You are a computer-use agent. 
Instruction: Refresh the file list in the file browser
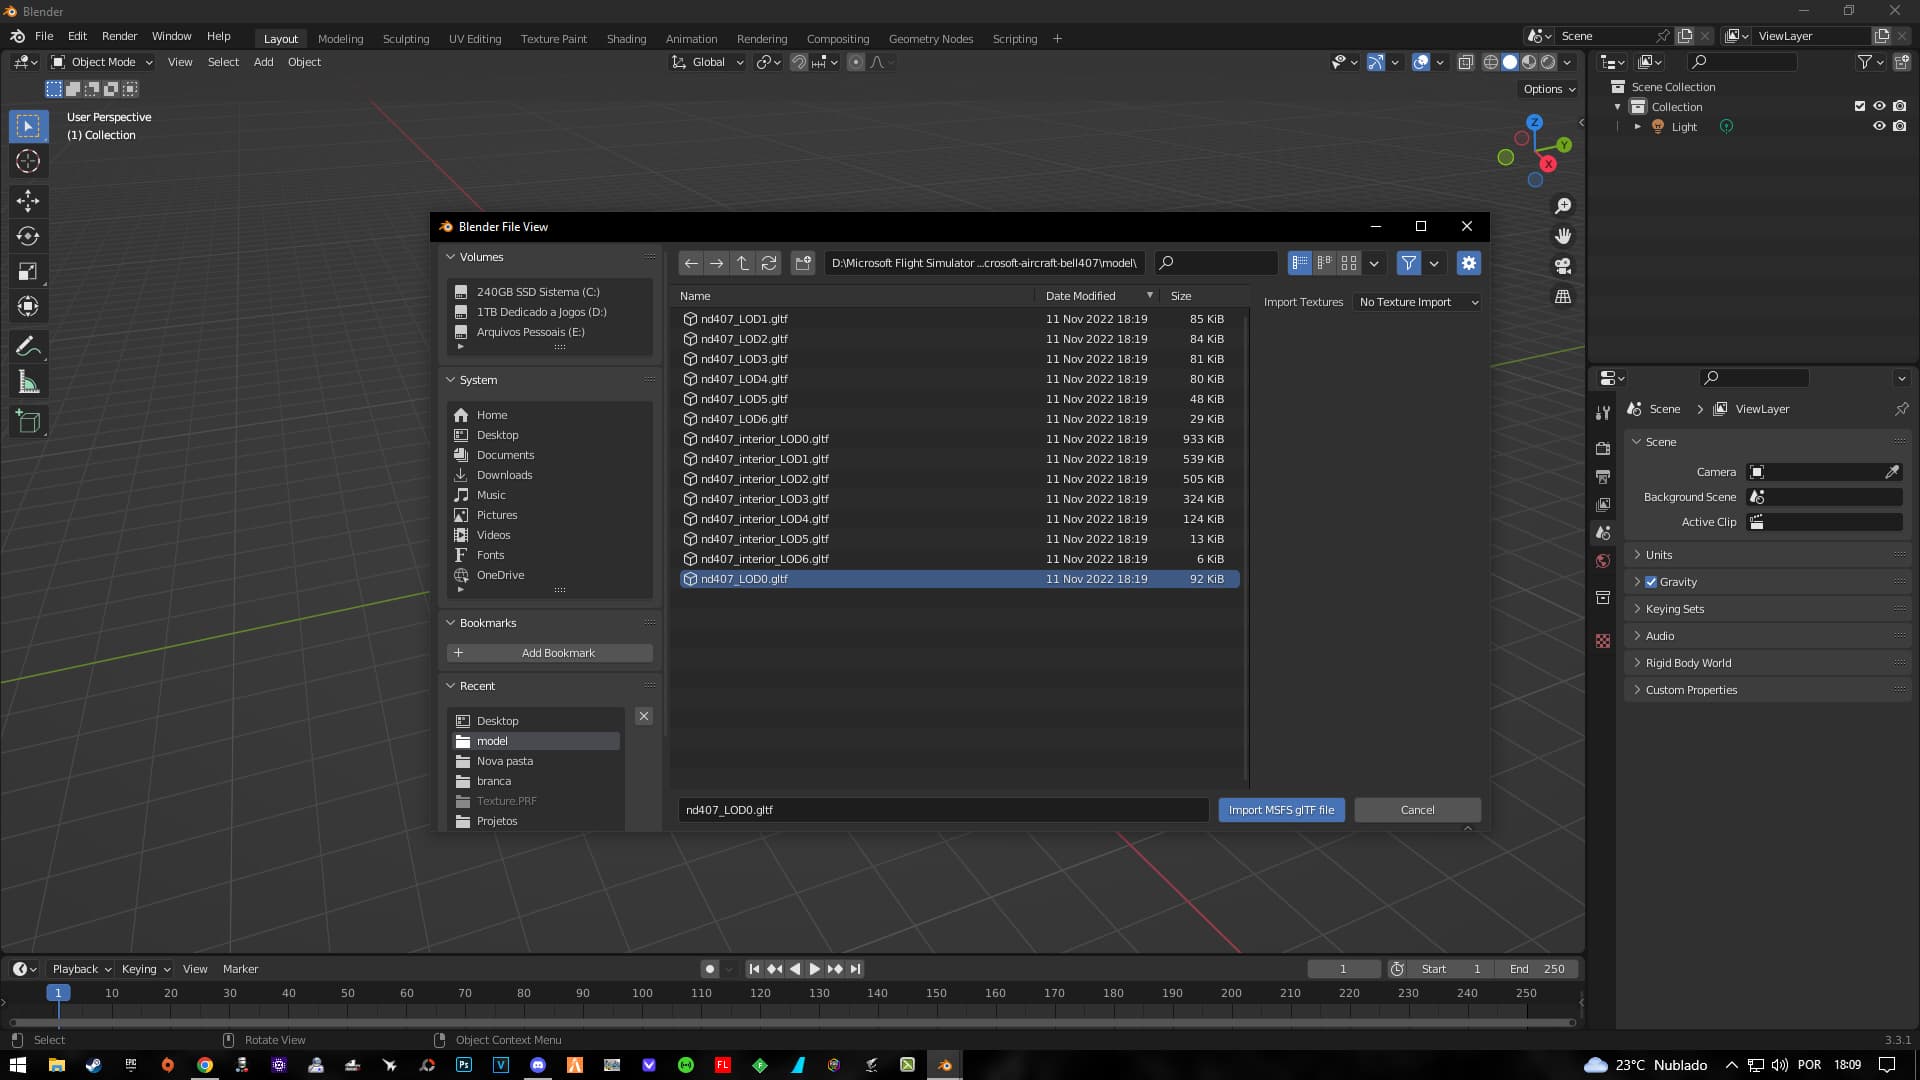tap(769, 263)
